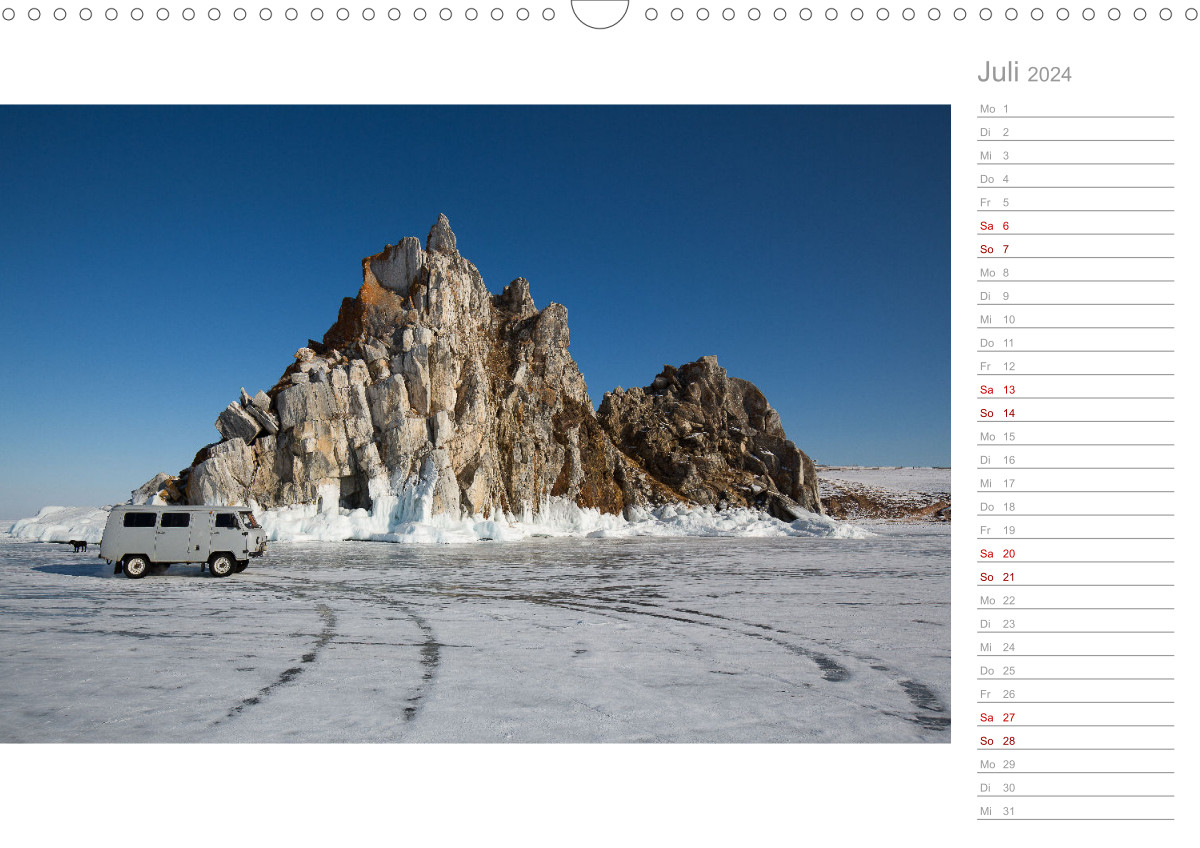This screenshot has width=1200, height=848.
Task: Select the So 14 date row
Action: pos(1075,411)
